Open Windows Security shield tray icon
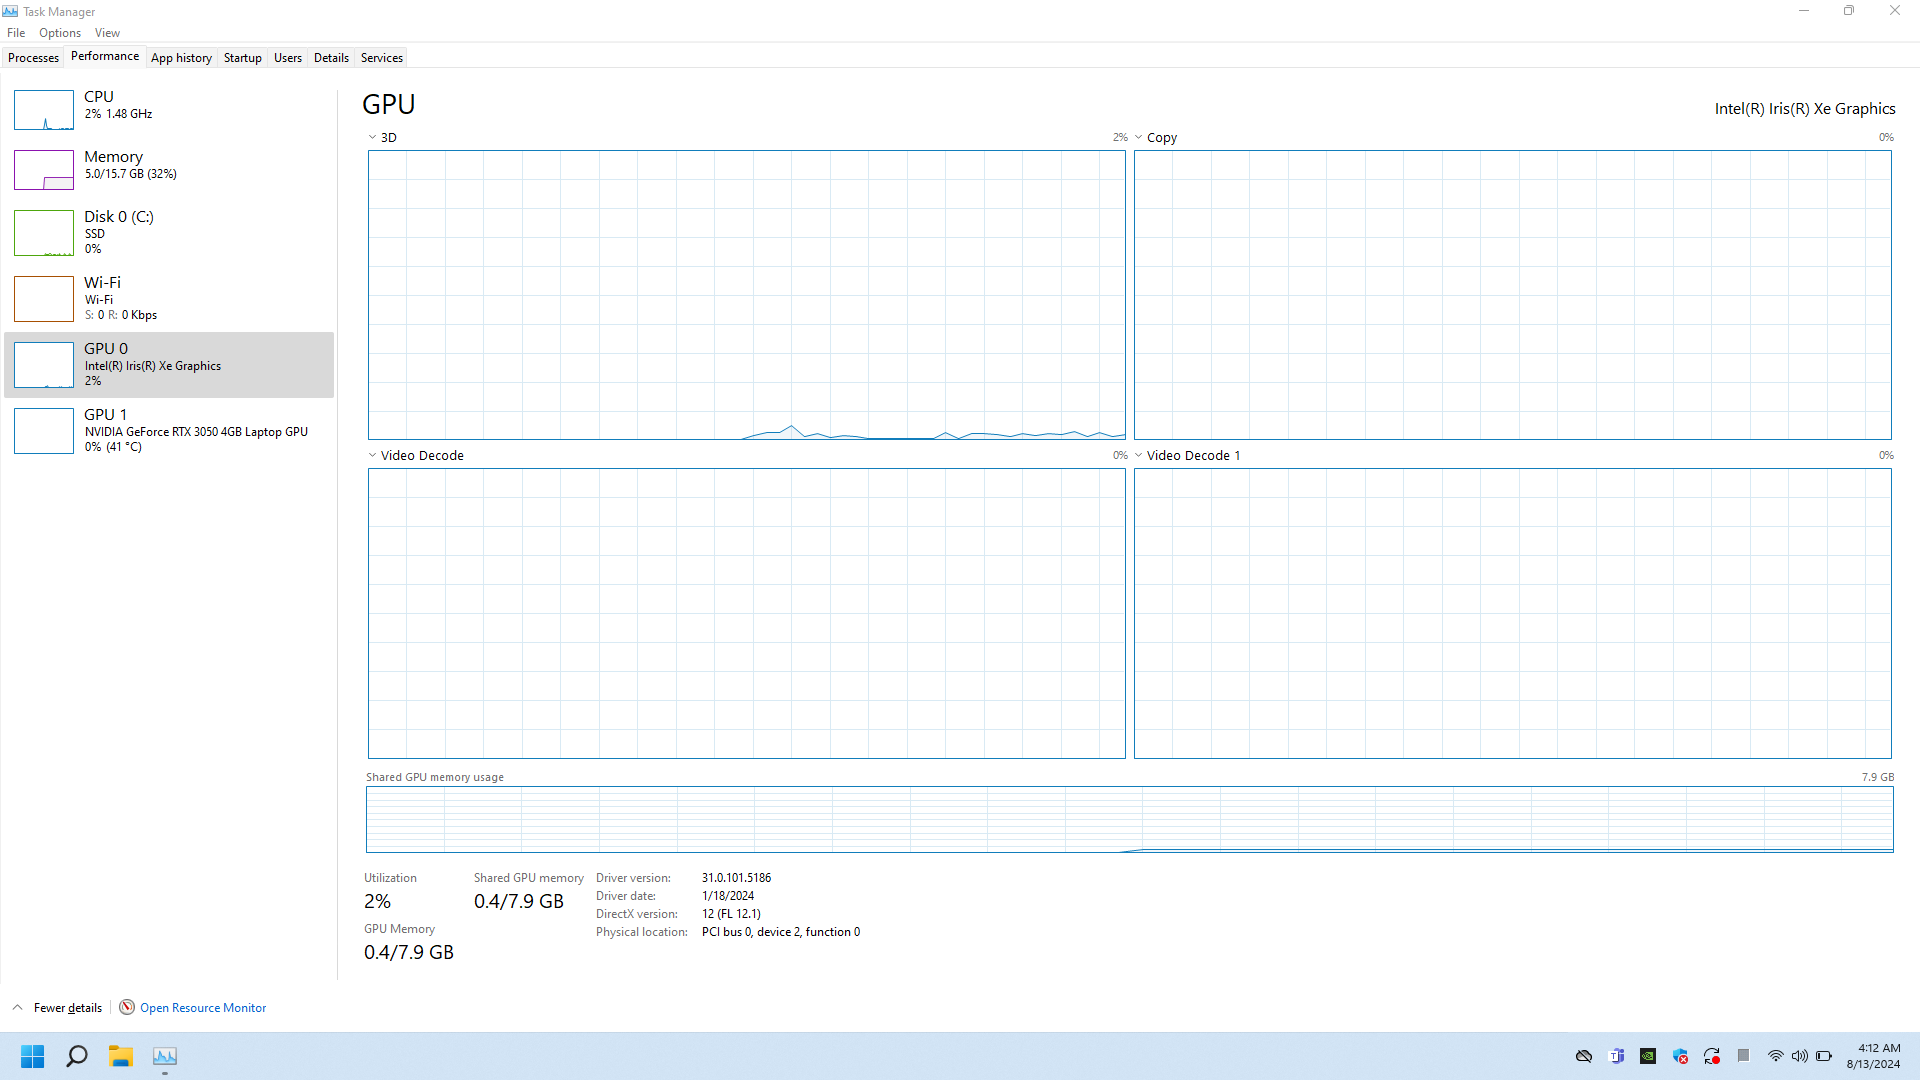The width and height of the screenshot is (1920, 1080). coord(1680,1056)
